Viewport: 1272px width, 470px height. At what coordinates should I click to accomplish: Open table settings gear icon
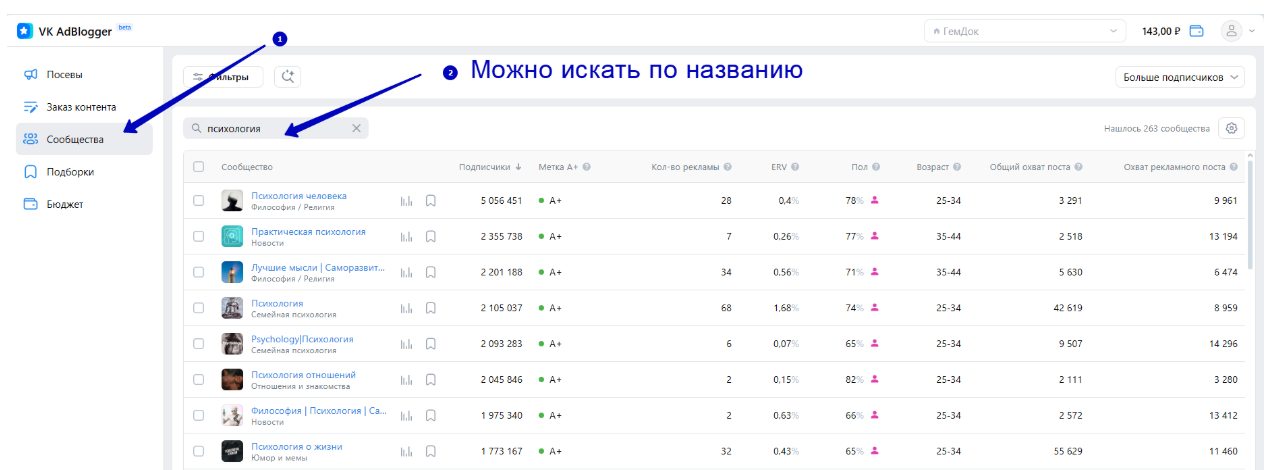(1231, 128)
